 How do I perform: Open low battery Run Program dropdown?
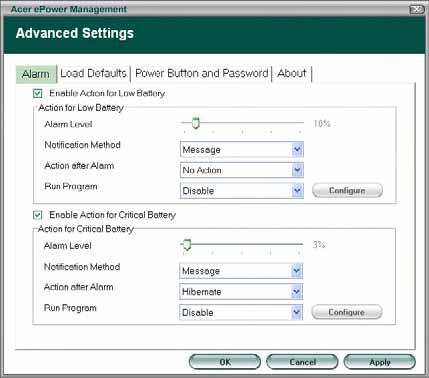(x=242, y=191)
